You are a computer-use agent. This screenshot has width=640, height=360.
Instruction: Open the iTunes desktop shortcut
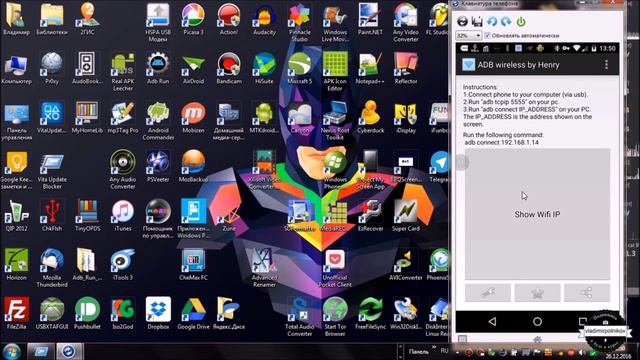coord(122,215)
